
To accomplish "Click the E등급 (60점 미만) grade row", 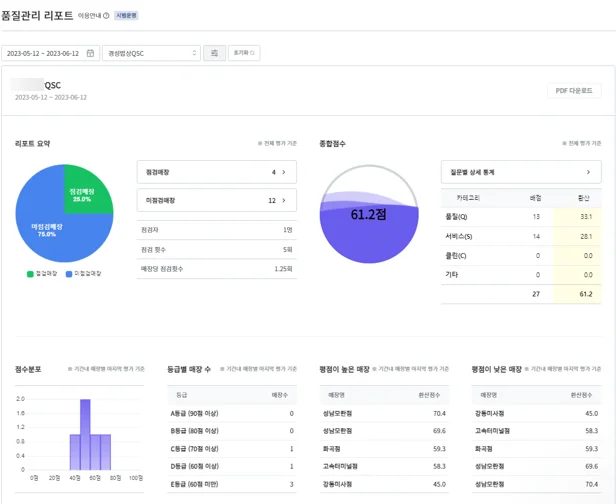I will coord(232,484).
